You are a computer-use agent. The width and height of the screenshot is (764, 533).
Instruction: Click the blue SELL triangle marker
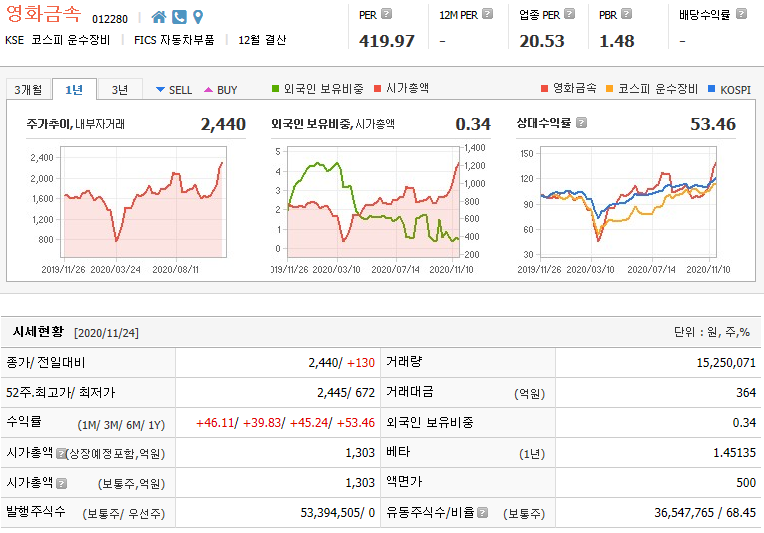coord(160,90)
